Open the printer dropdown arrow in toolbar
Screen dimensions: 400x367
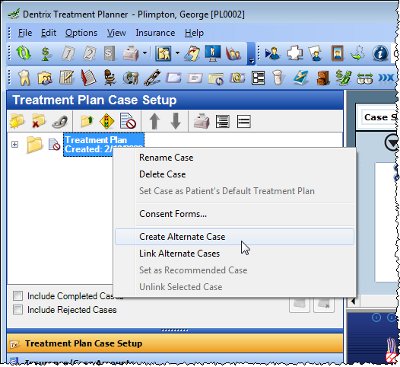145,53
